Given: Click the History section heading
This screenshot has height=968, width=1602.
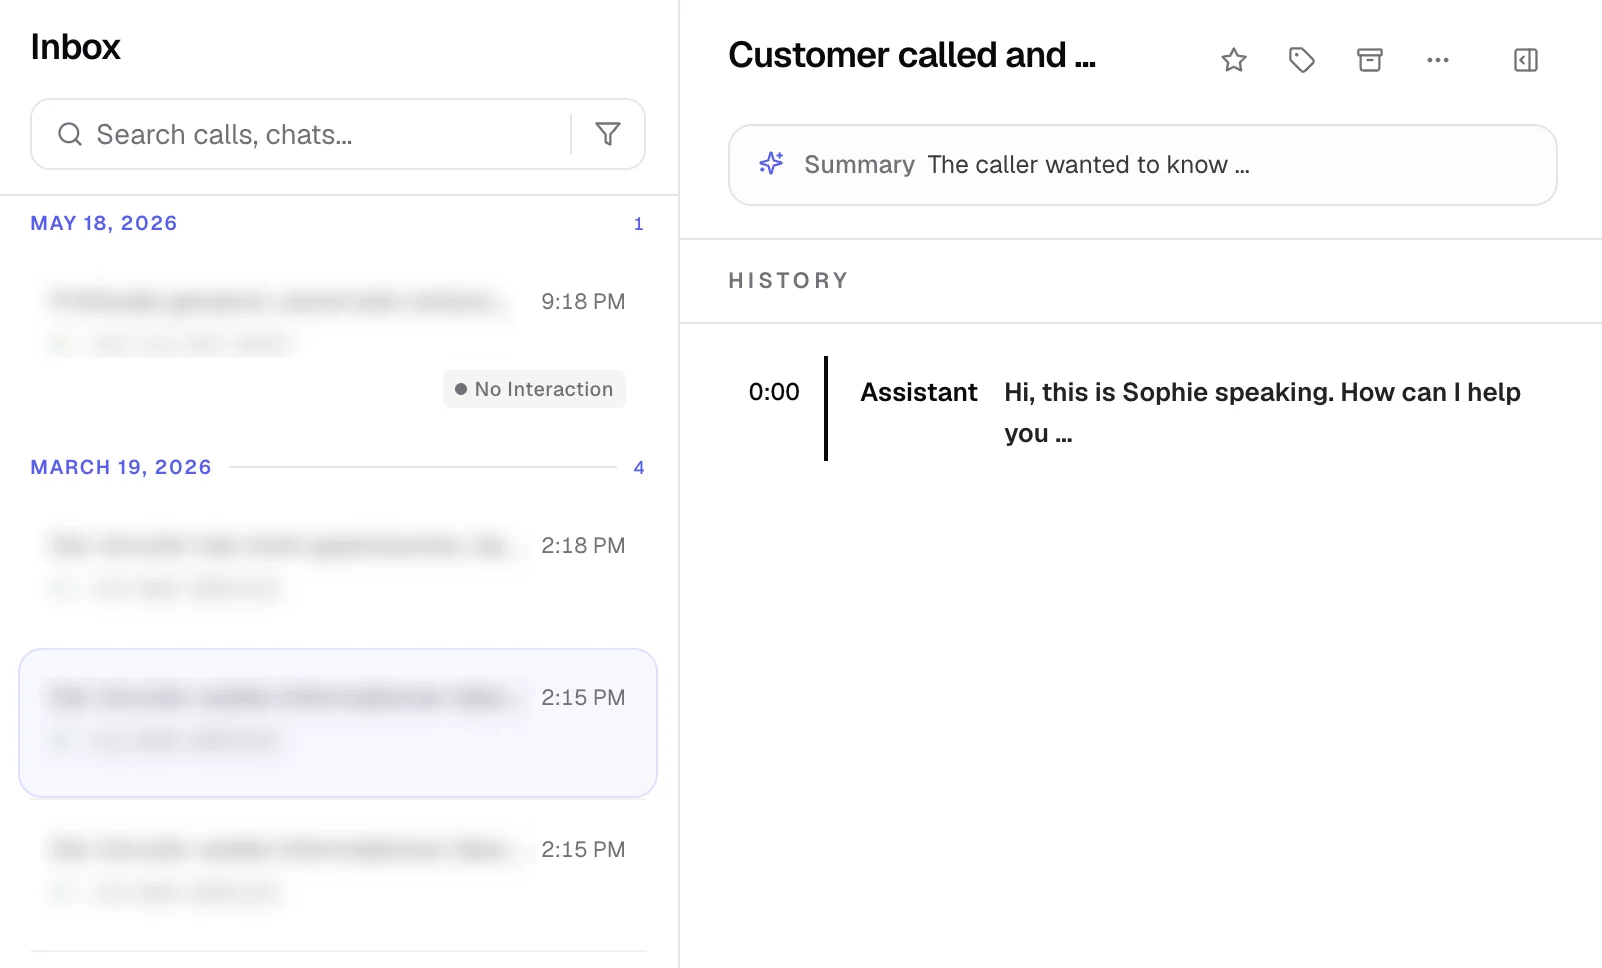Looking at the screenshot, I should [x=788, y=281].
